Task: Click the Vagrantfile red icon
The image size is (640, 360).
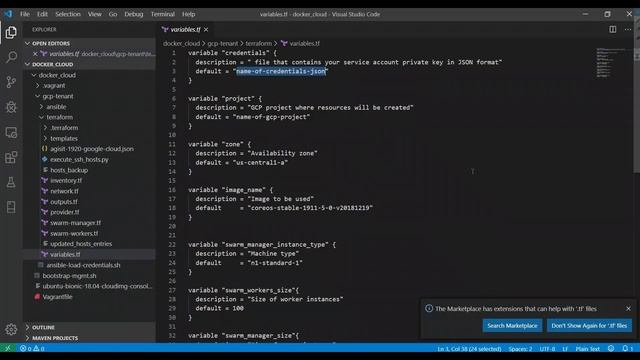Action: tap(37, 297)
